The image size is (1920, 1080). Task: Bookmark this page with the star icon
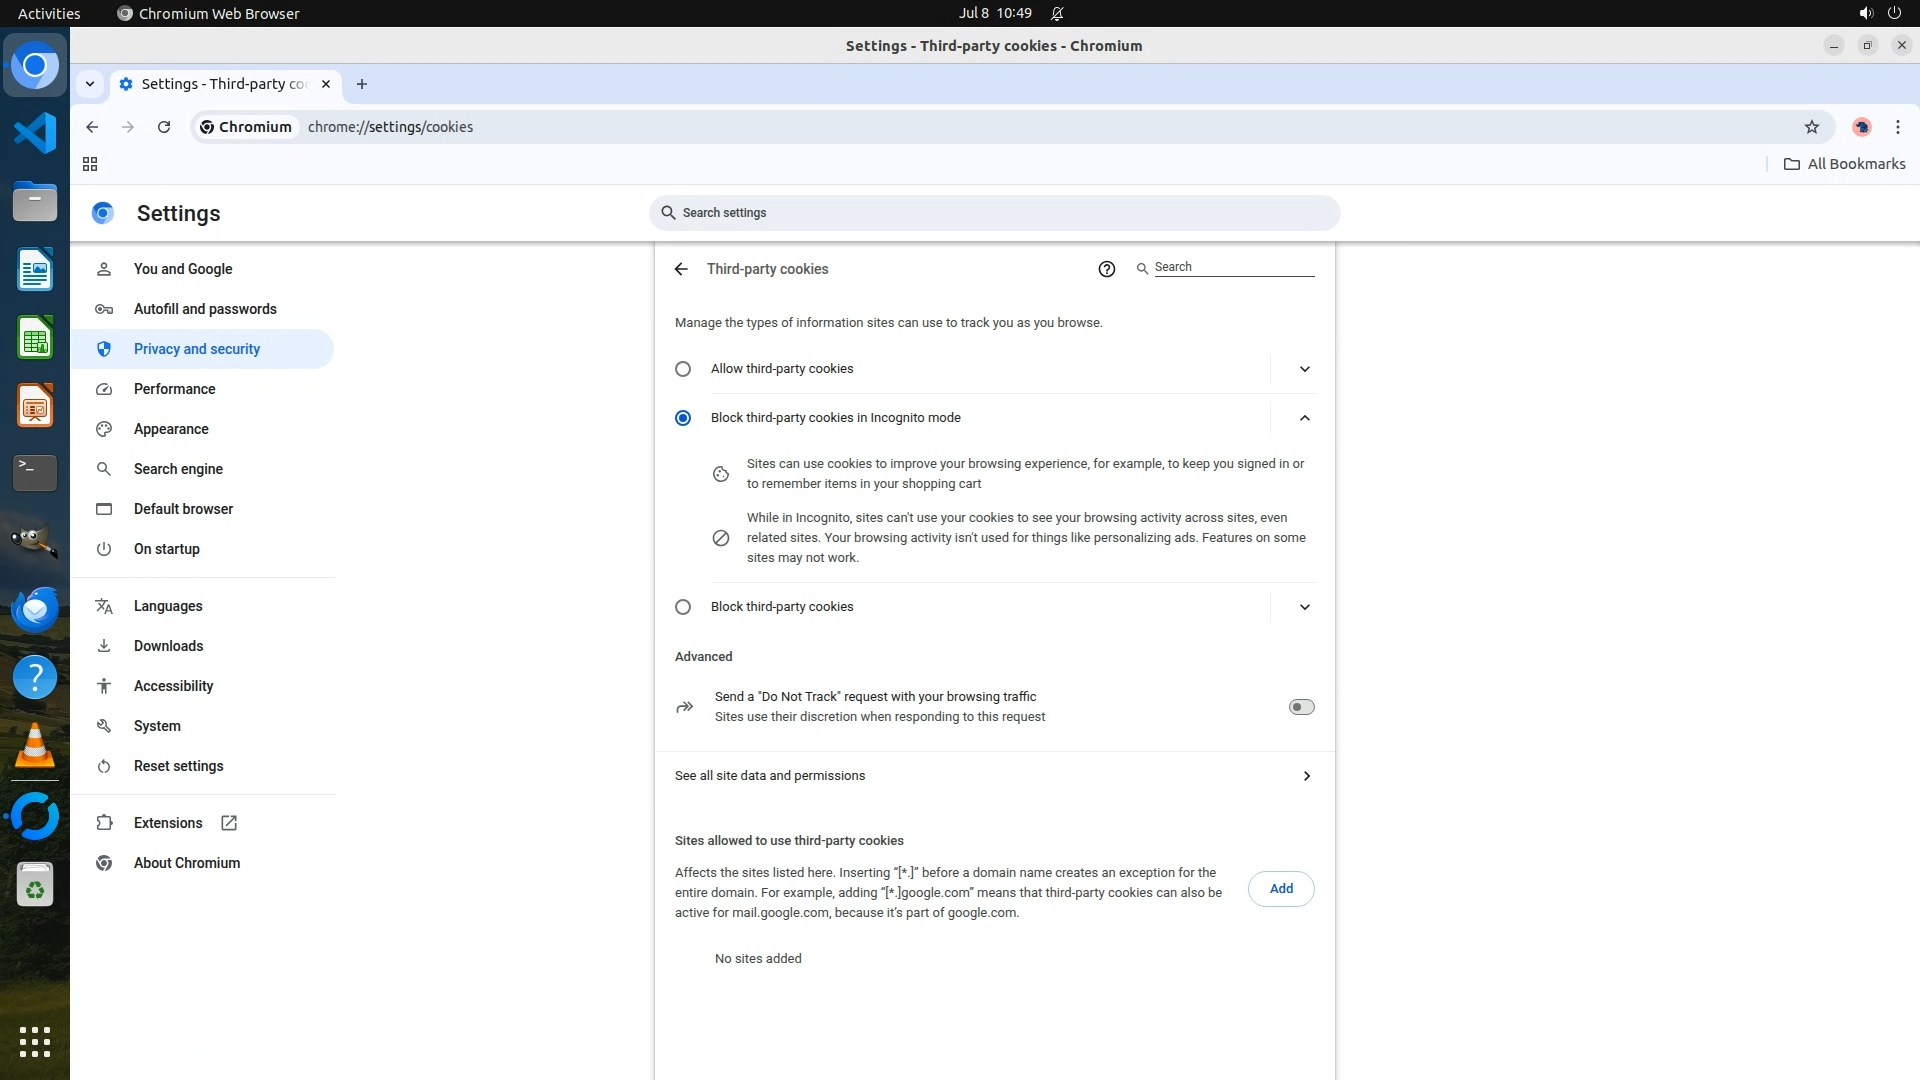pos(1811,127)
